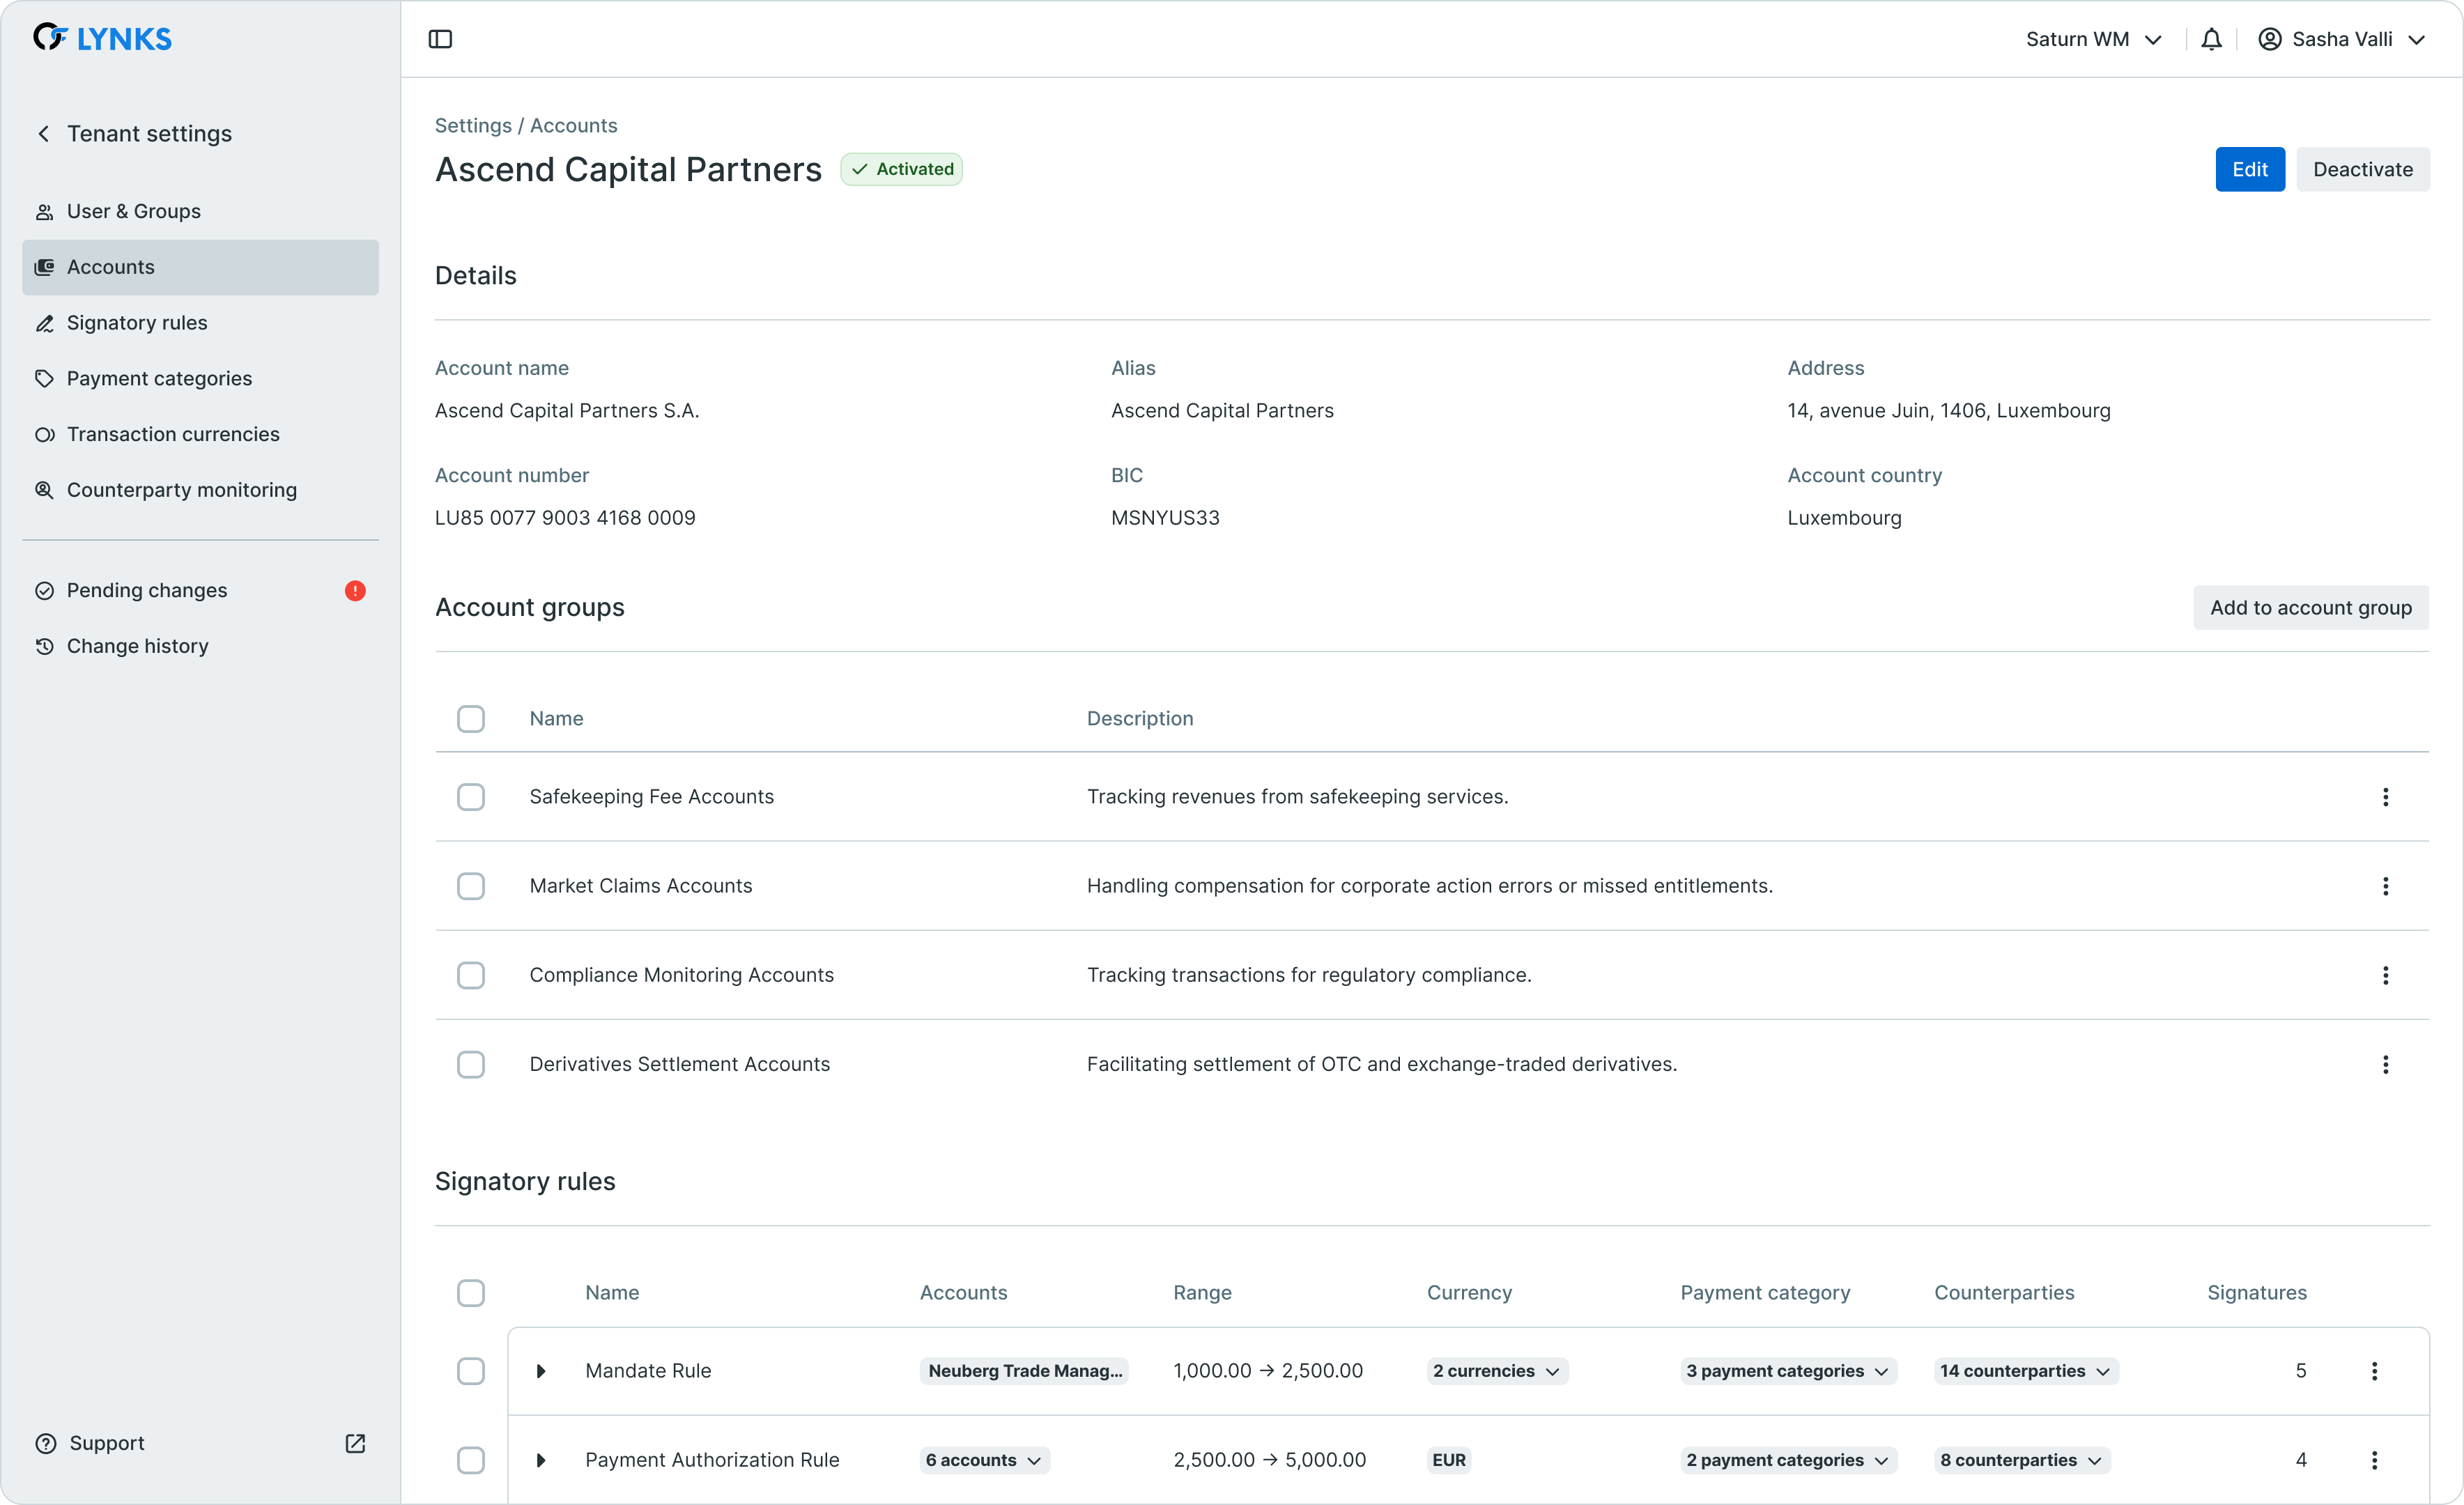Image resolution: width=2464 pixels, height=1505 pixels.
Task: Open kebab menu for Mandate Rule row
Action: (x=2374, y=1371)
